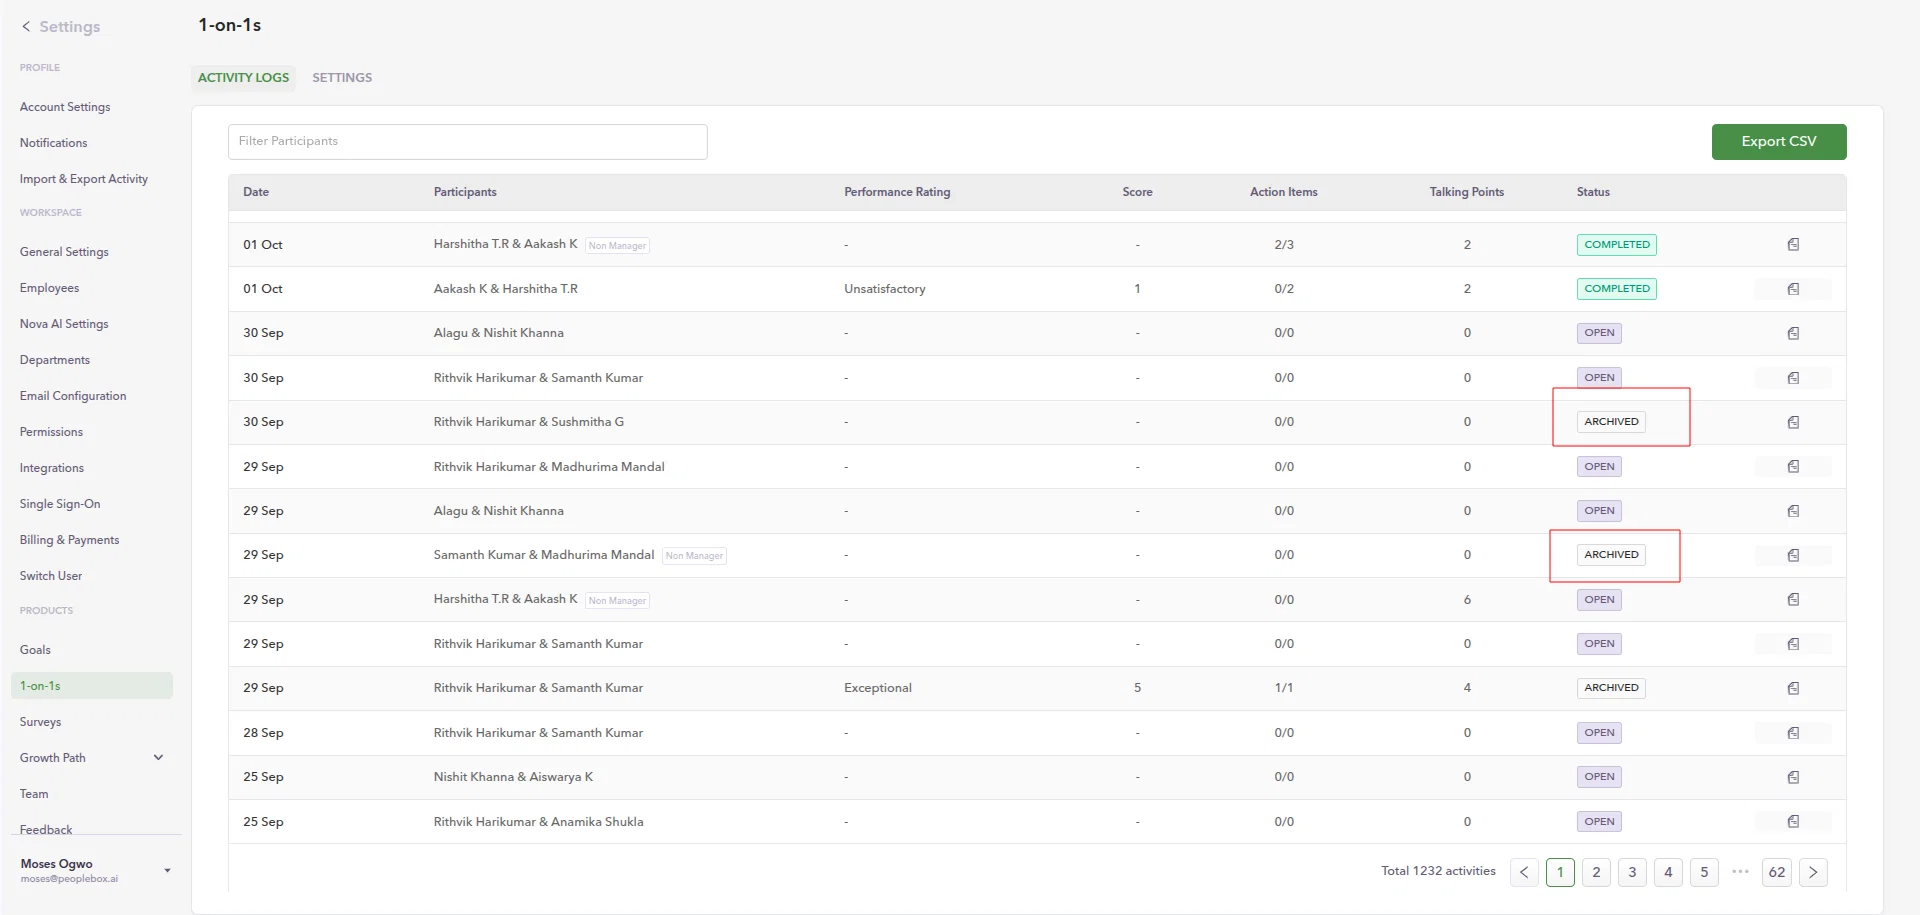Expand the Growth Path menu

158,758
